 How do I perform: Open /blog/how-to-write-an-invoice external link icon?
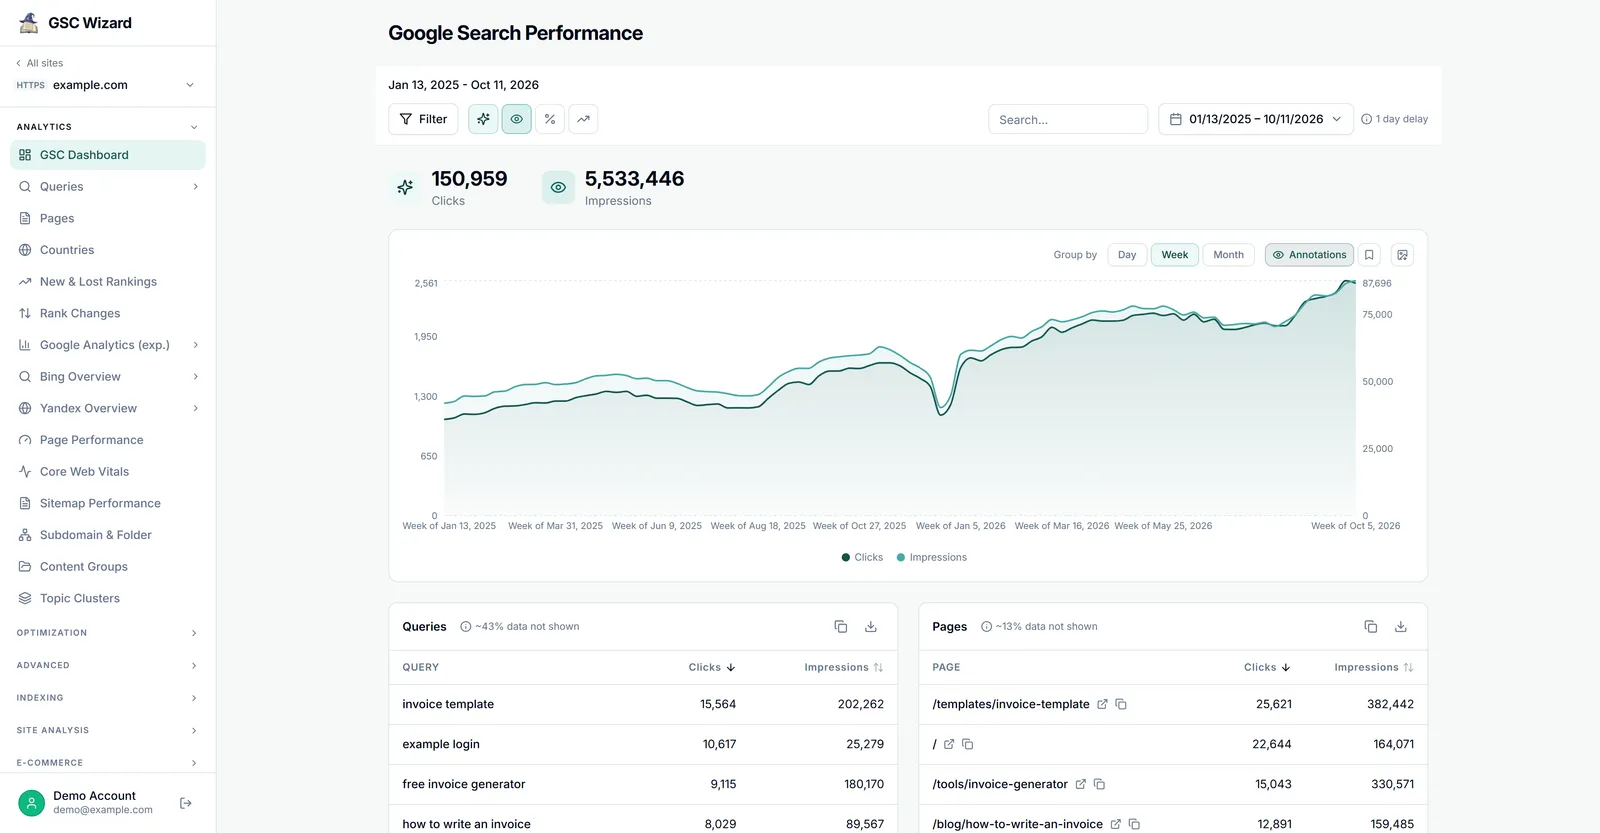pos(1115,824)
